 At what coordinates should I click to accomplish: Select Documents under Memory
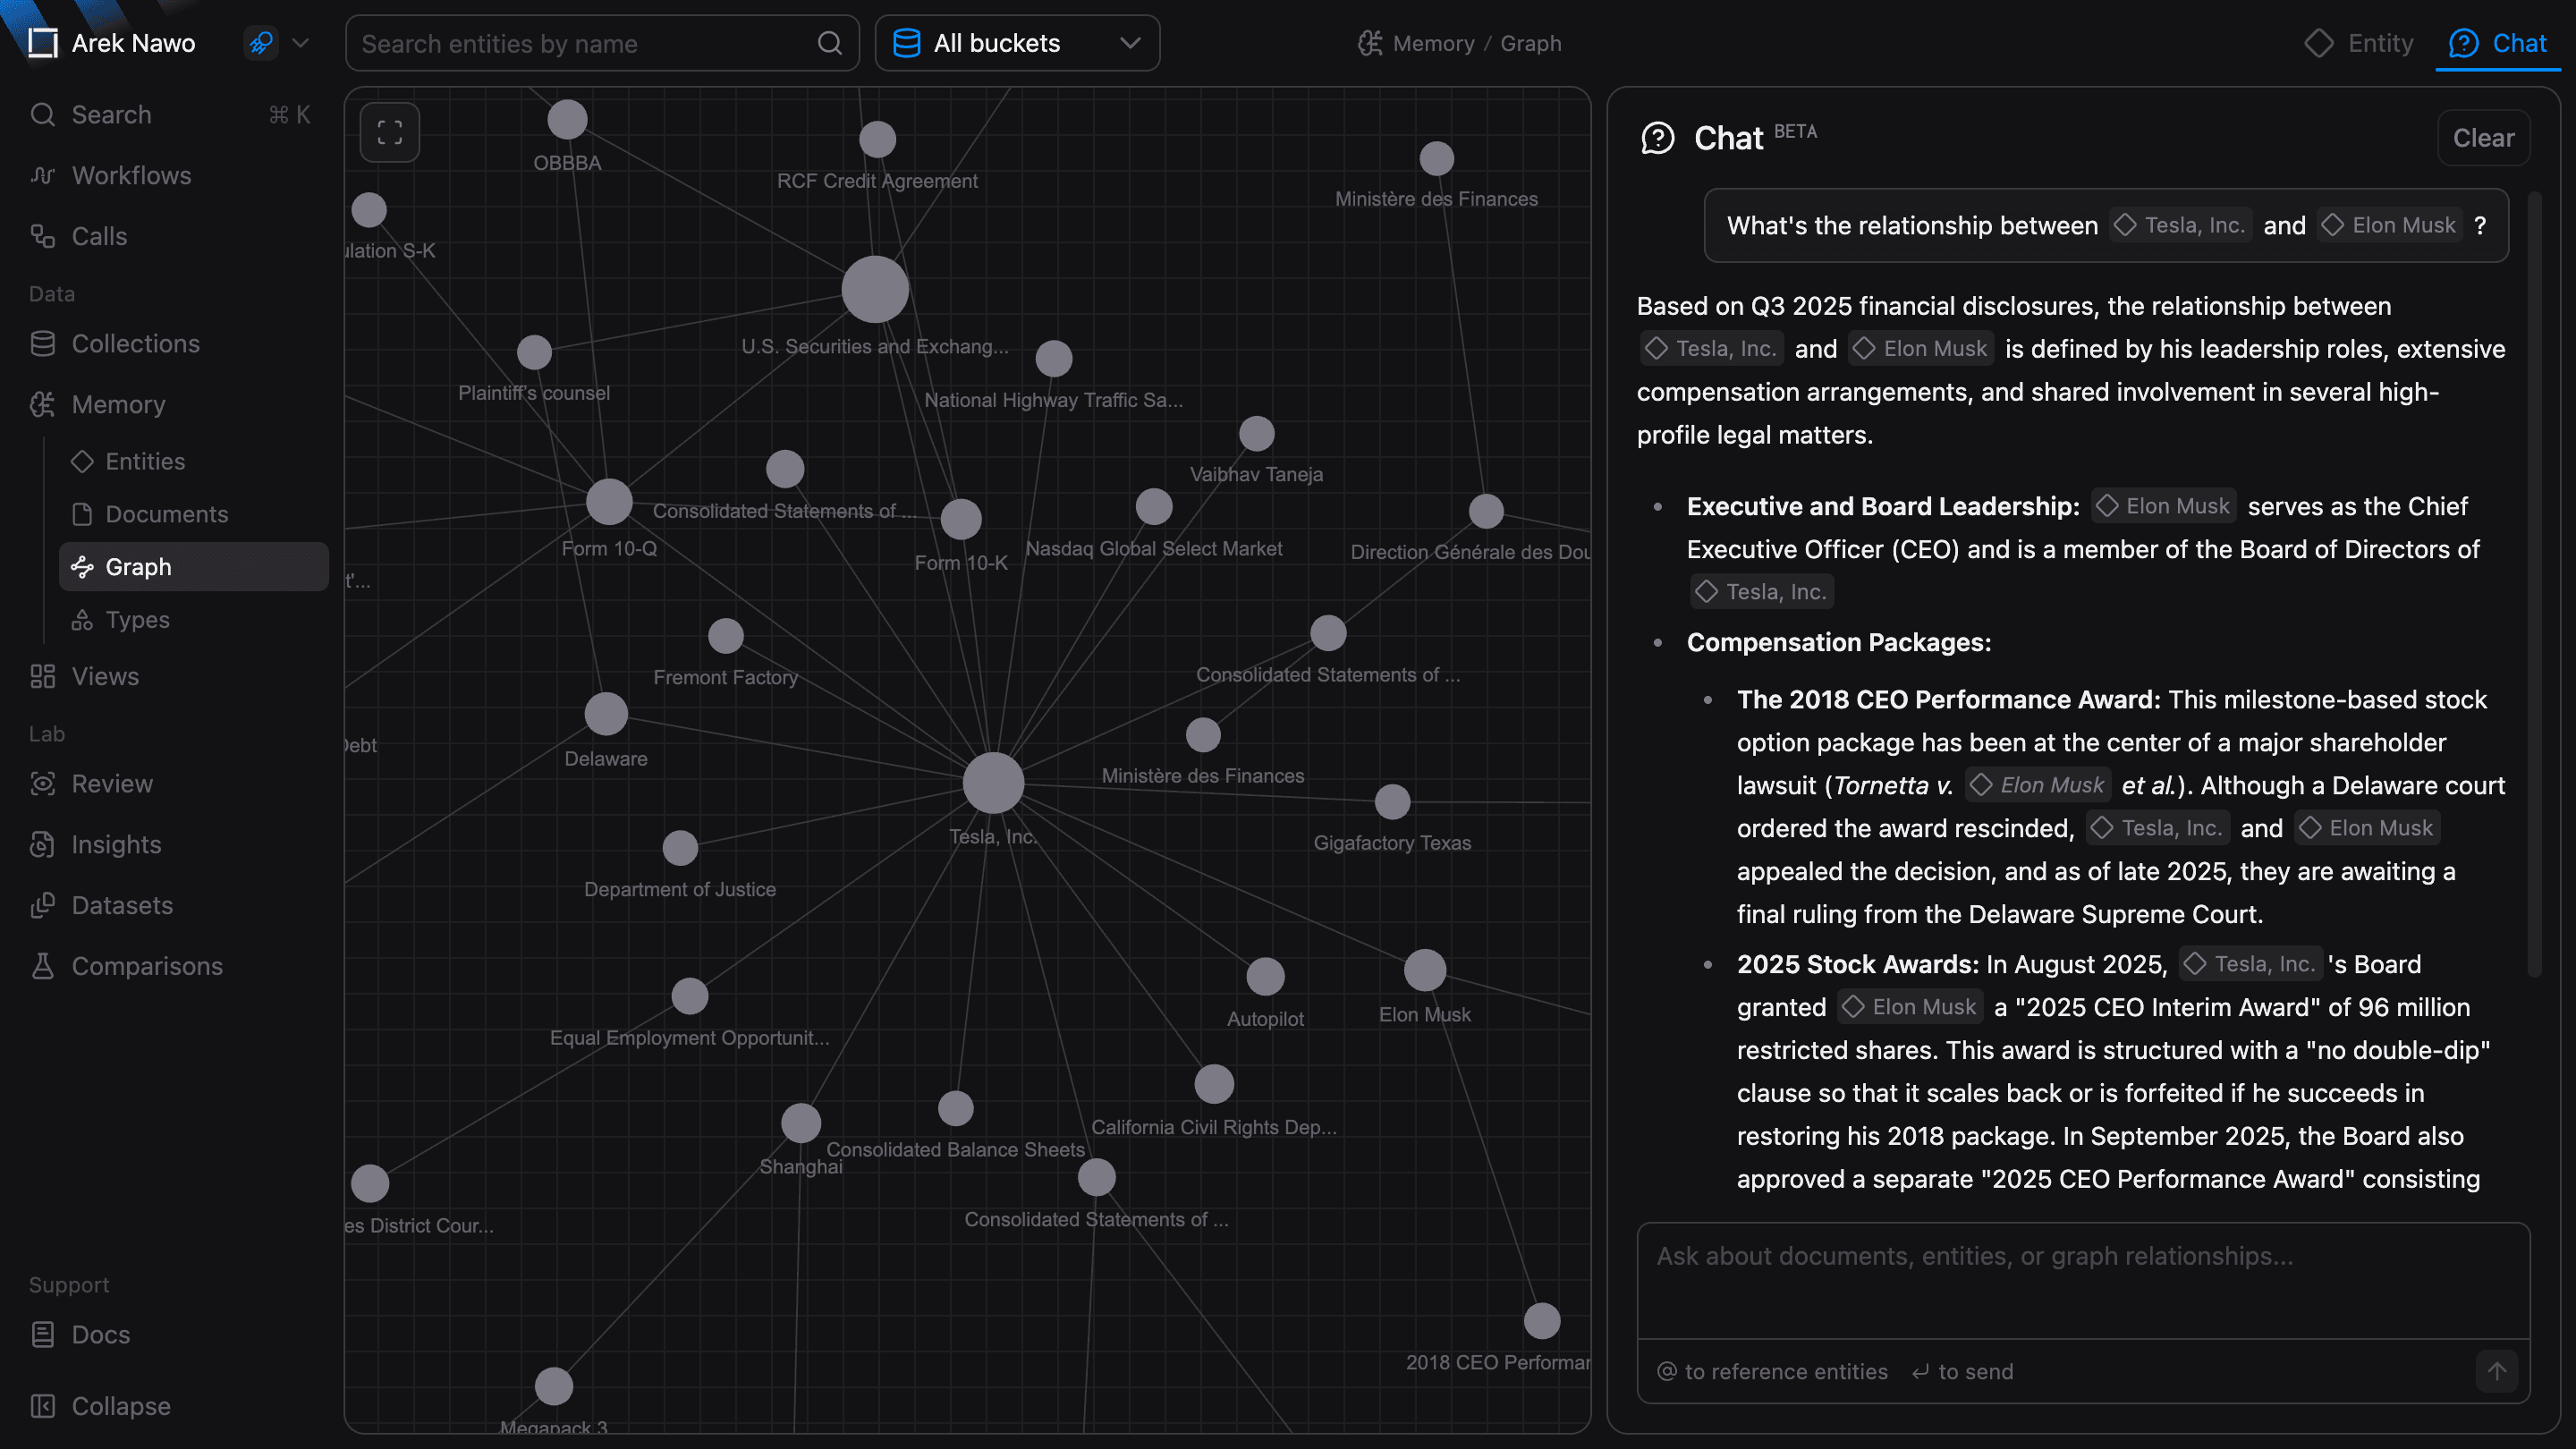point(194,514)
